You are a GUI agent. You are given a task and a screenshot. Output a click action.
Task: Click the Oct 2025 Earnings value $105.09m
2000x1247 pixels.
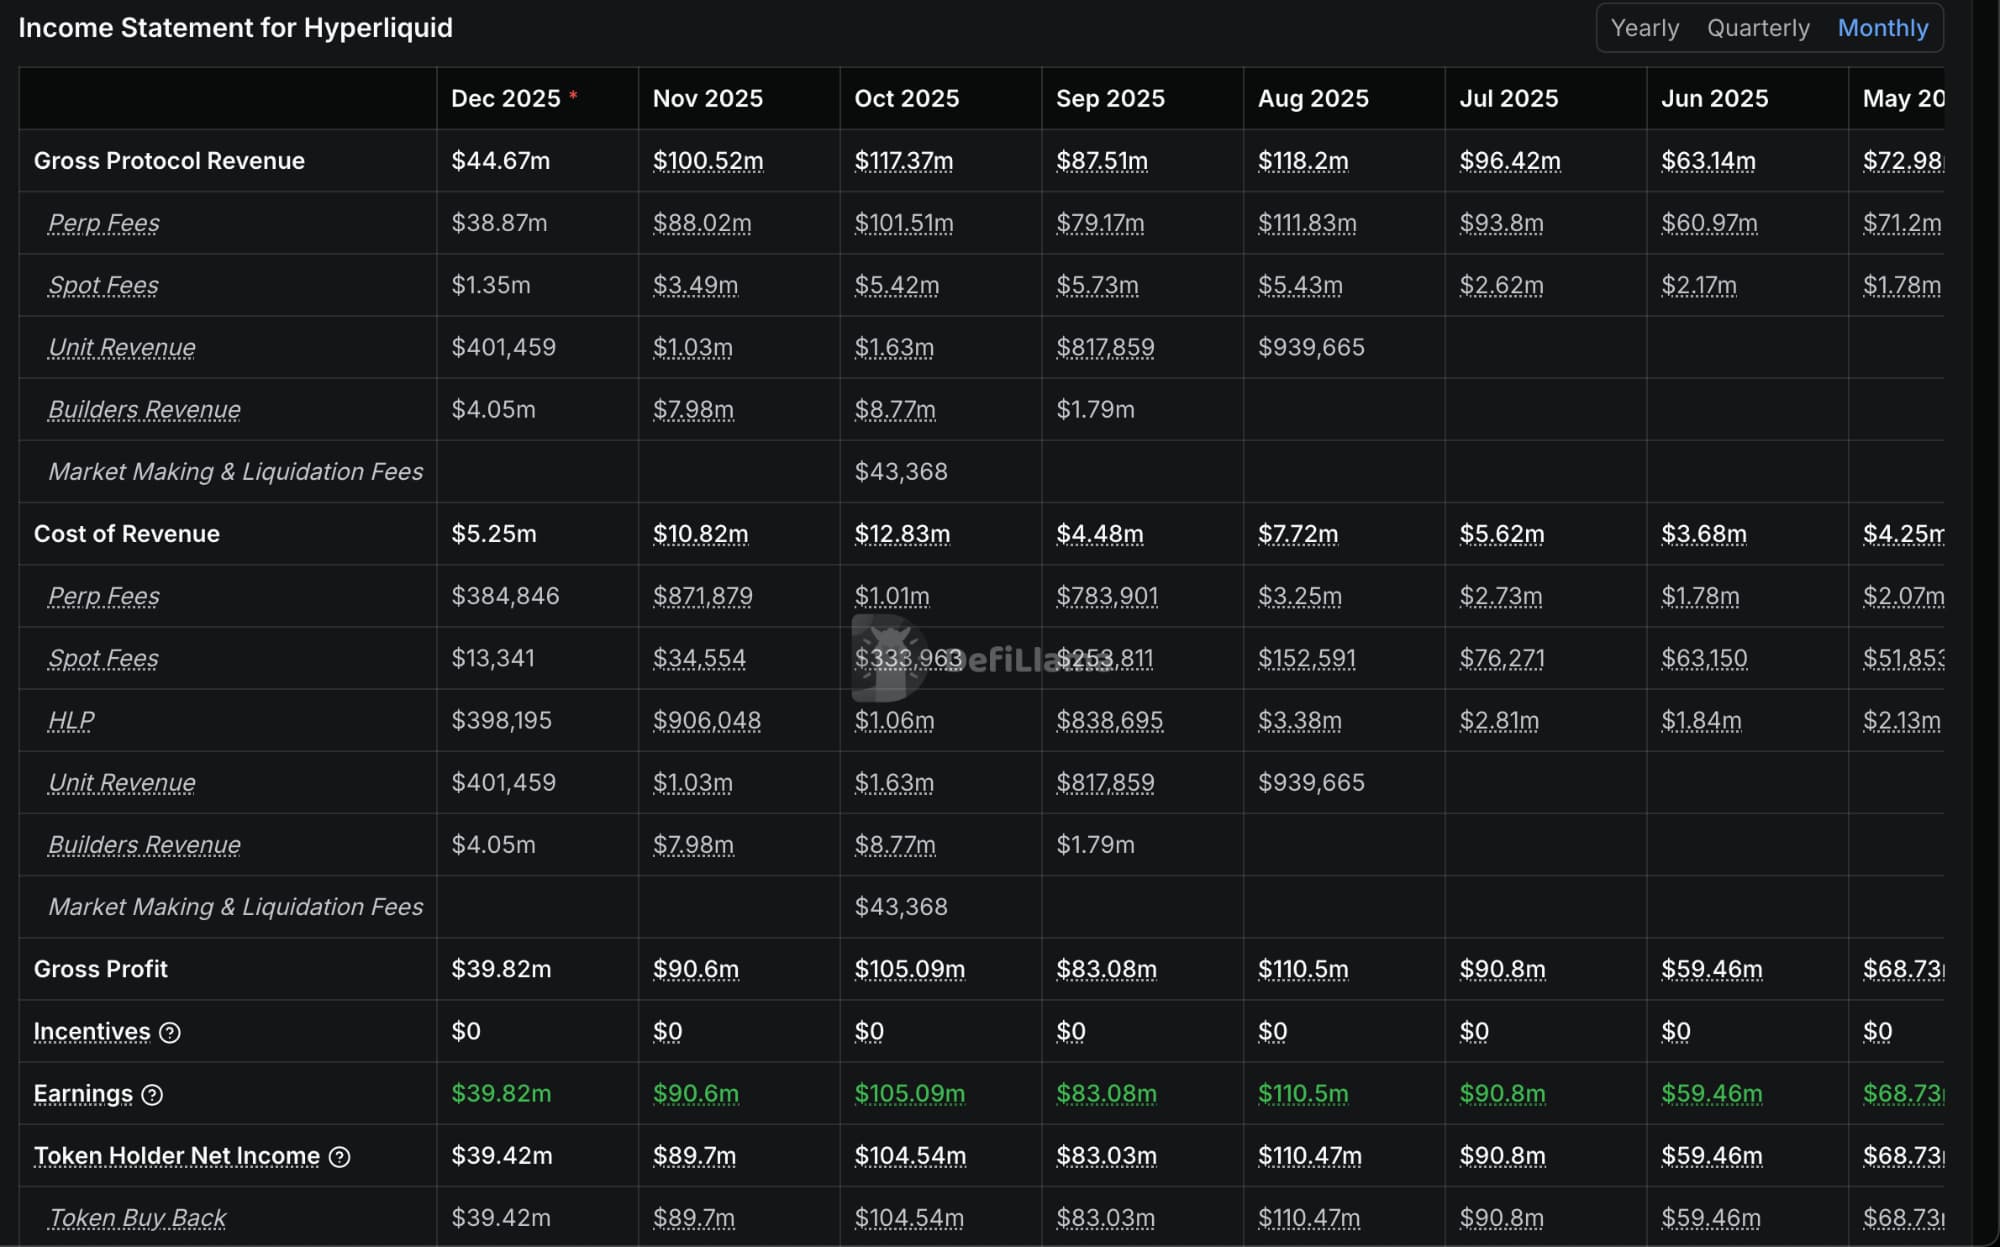click(909, 1093)
